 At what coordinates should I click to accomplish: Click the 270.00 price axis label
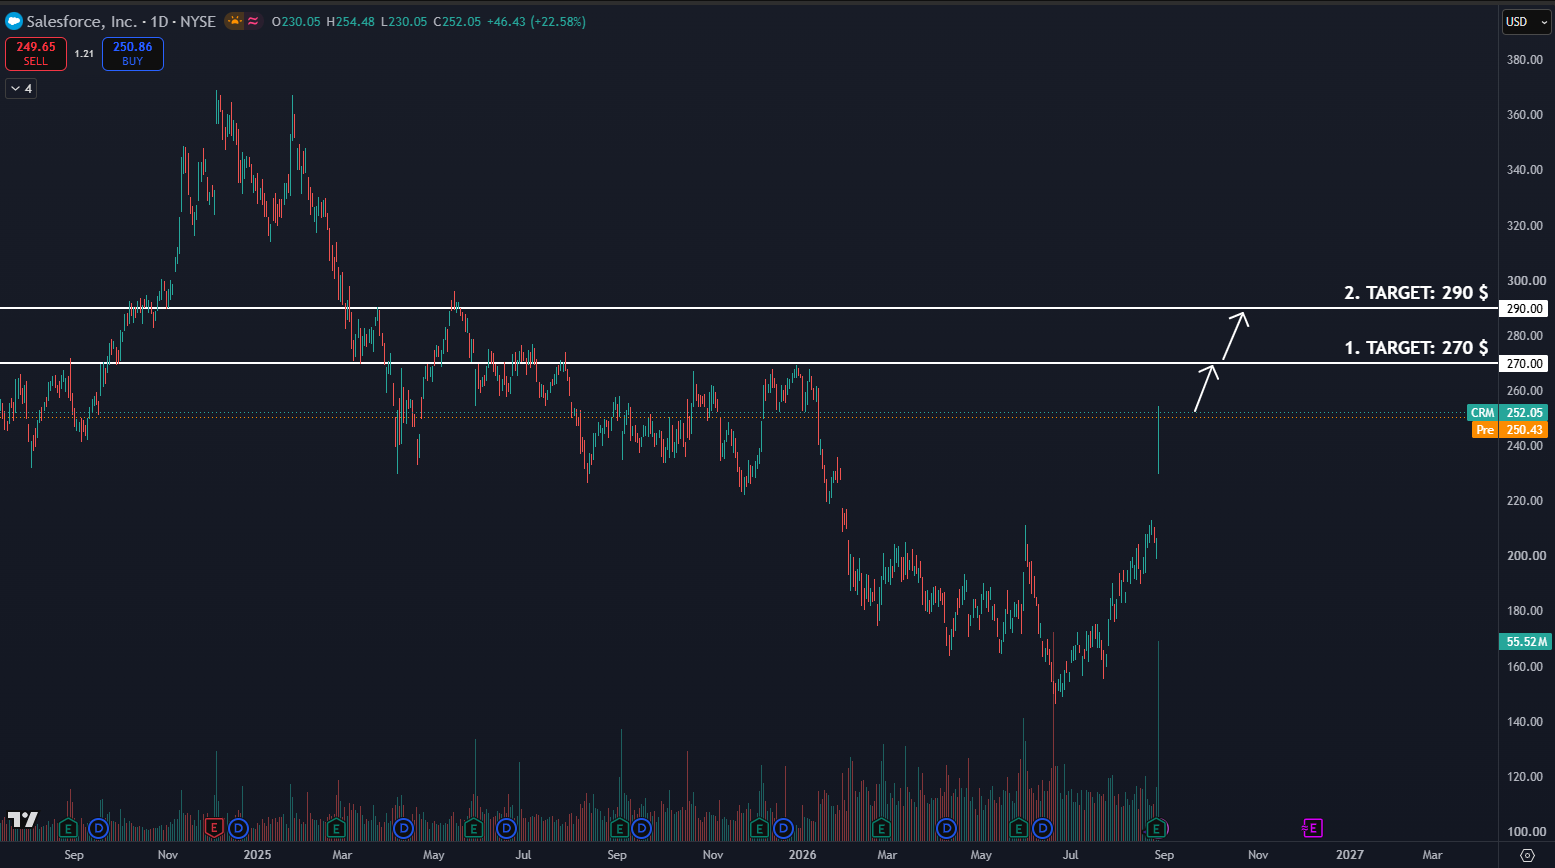(1525, 364)
